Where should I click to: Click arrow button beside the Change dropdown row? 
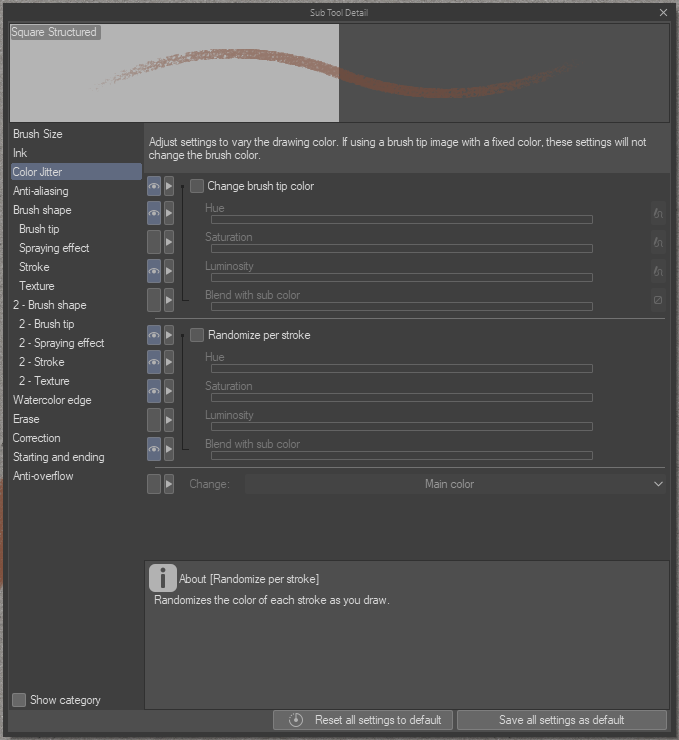(169, 484)
